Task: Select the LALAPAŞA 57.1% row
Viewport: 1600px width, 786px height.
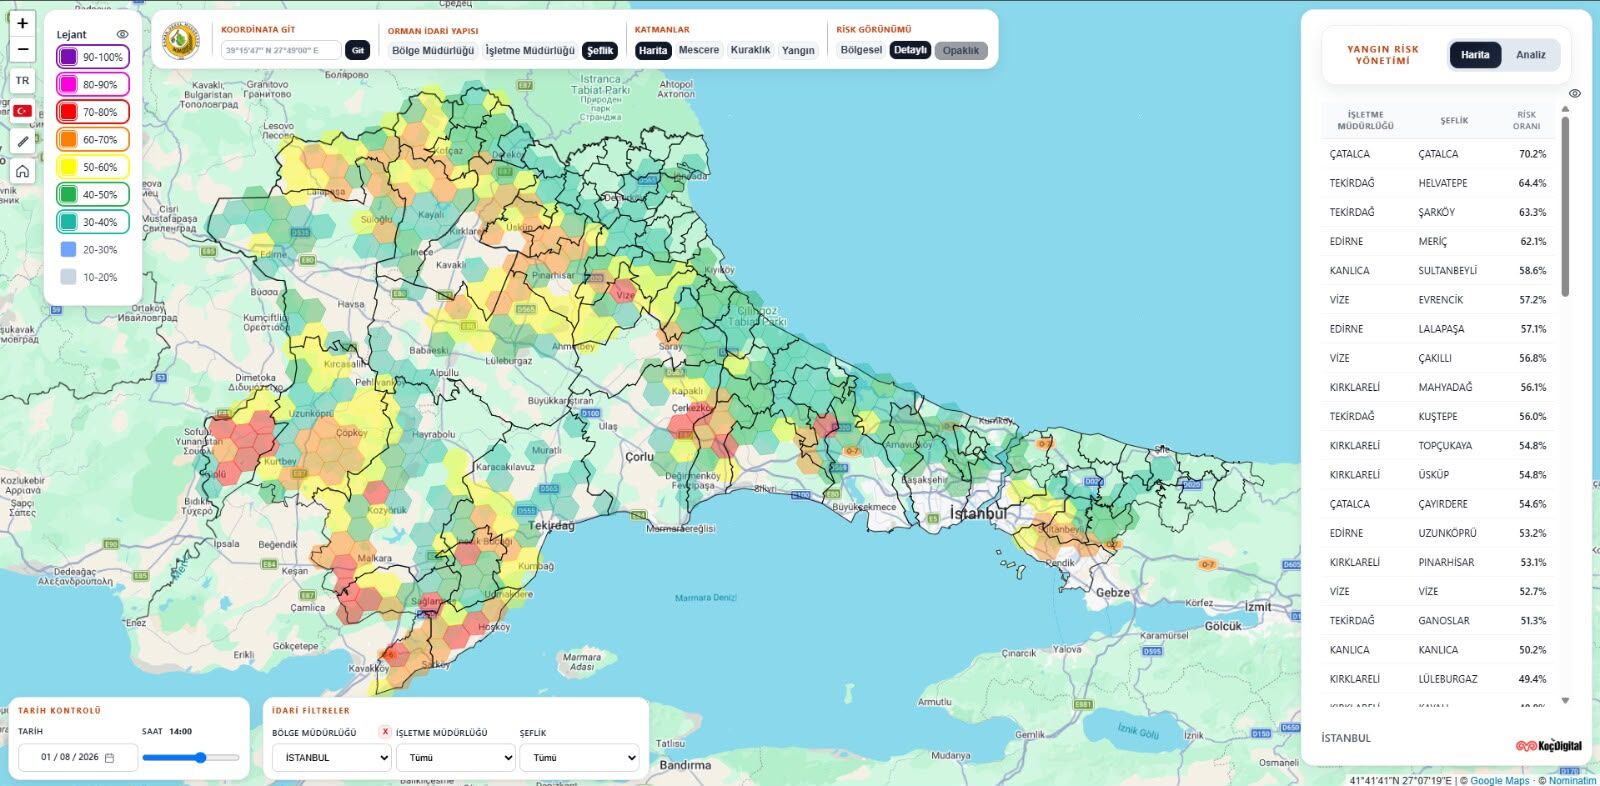Action: pyautogui.click(x=1438, y=329)
